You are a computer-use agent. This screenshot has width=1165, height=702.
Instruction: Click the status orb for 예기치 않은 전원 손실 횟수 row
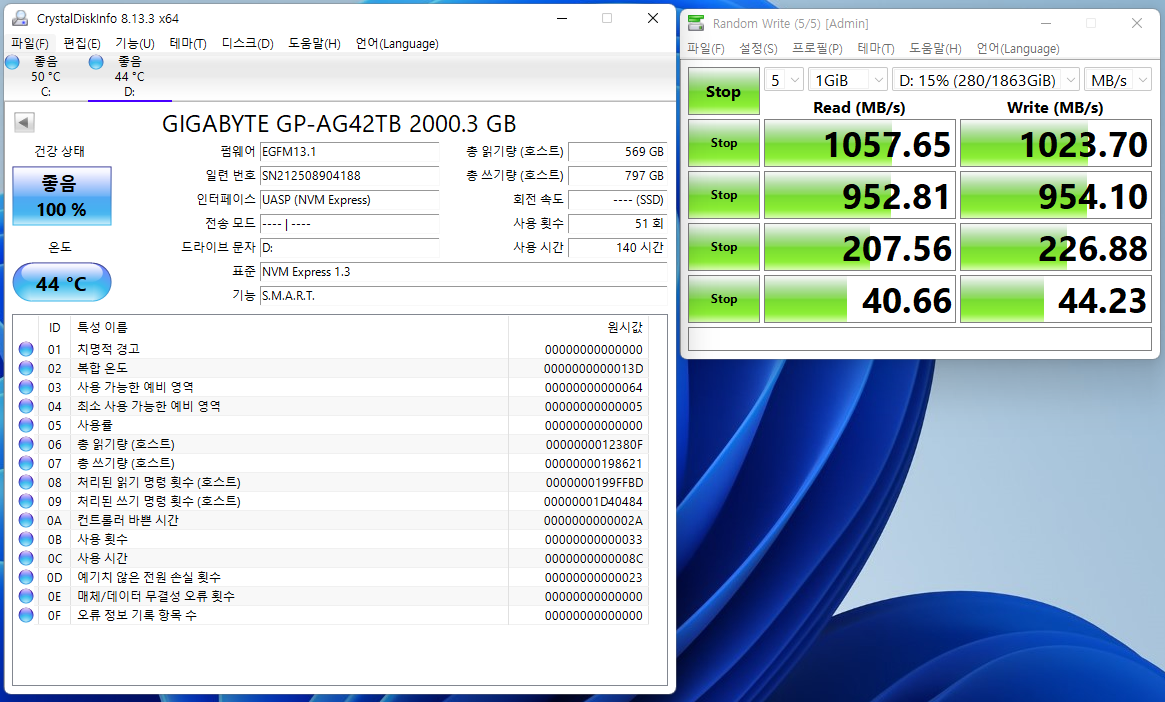coord(26,577)
